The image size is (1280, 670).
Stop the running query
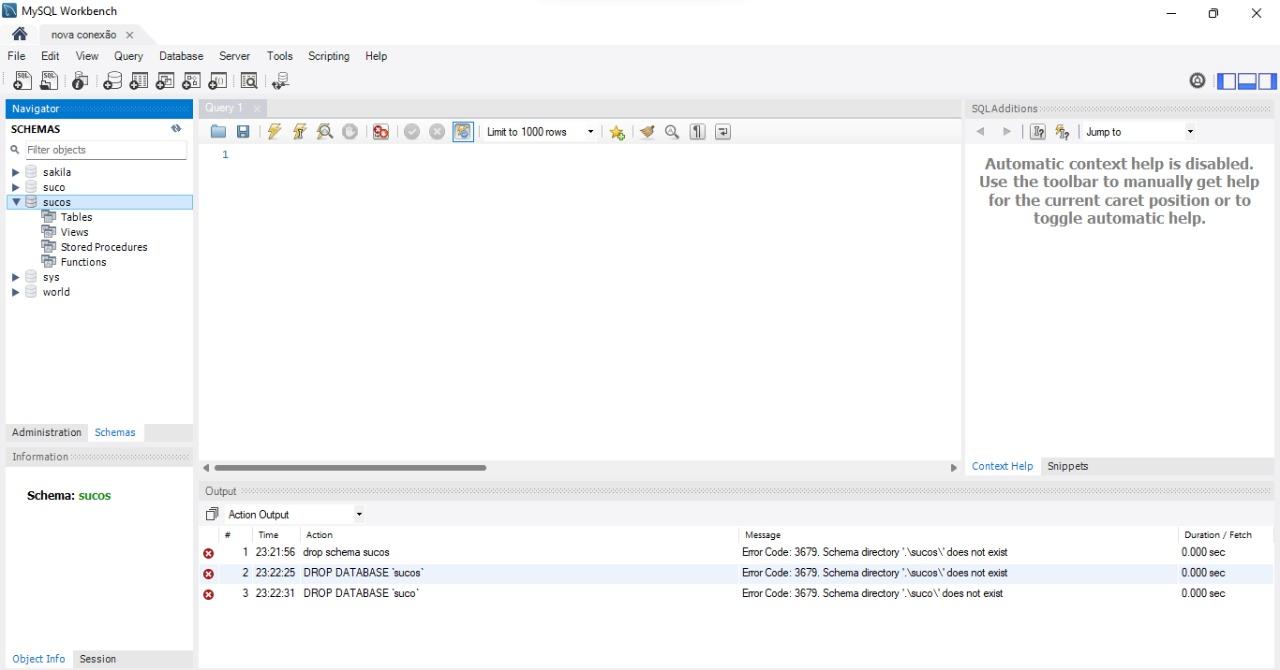[x=350, y=132]
